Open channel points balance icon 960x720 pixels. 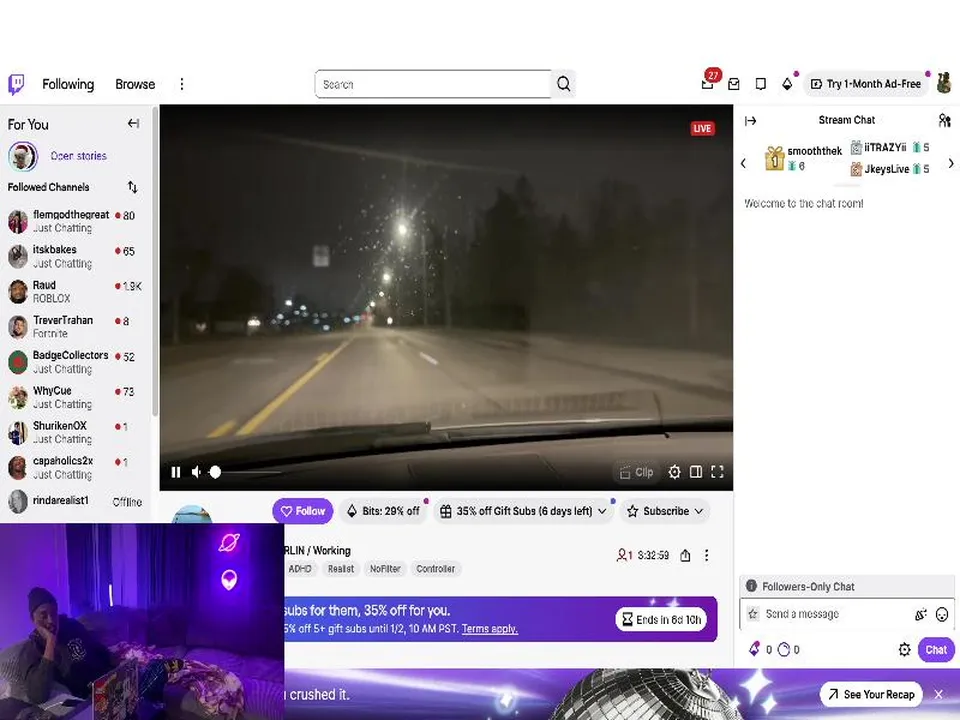click(x=784, y=650)
